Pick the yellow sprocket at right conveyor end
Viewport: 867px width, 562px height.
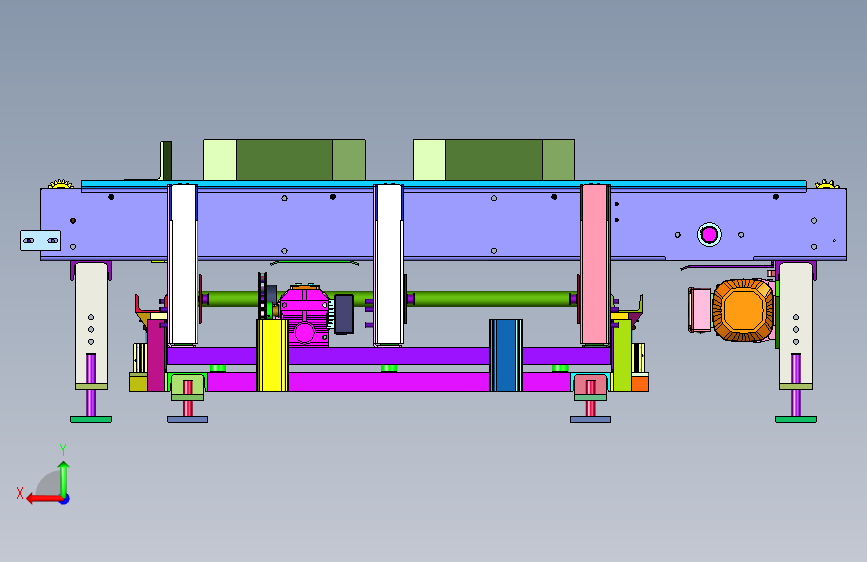pyautogui.click(x=827, y=184)
